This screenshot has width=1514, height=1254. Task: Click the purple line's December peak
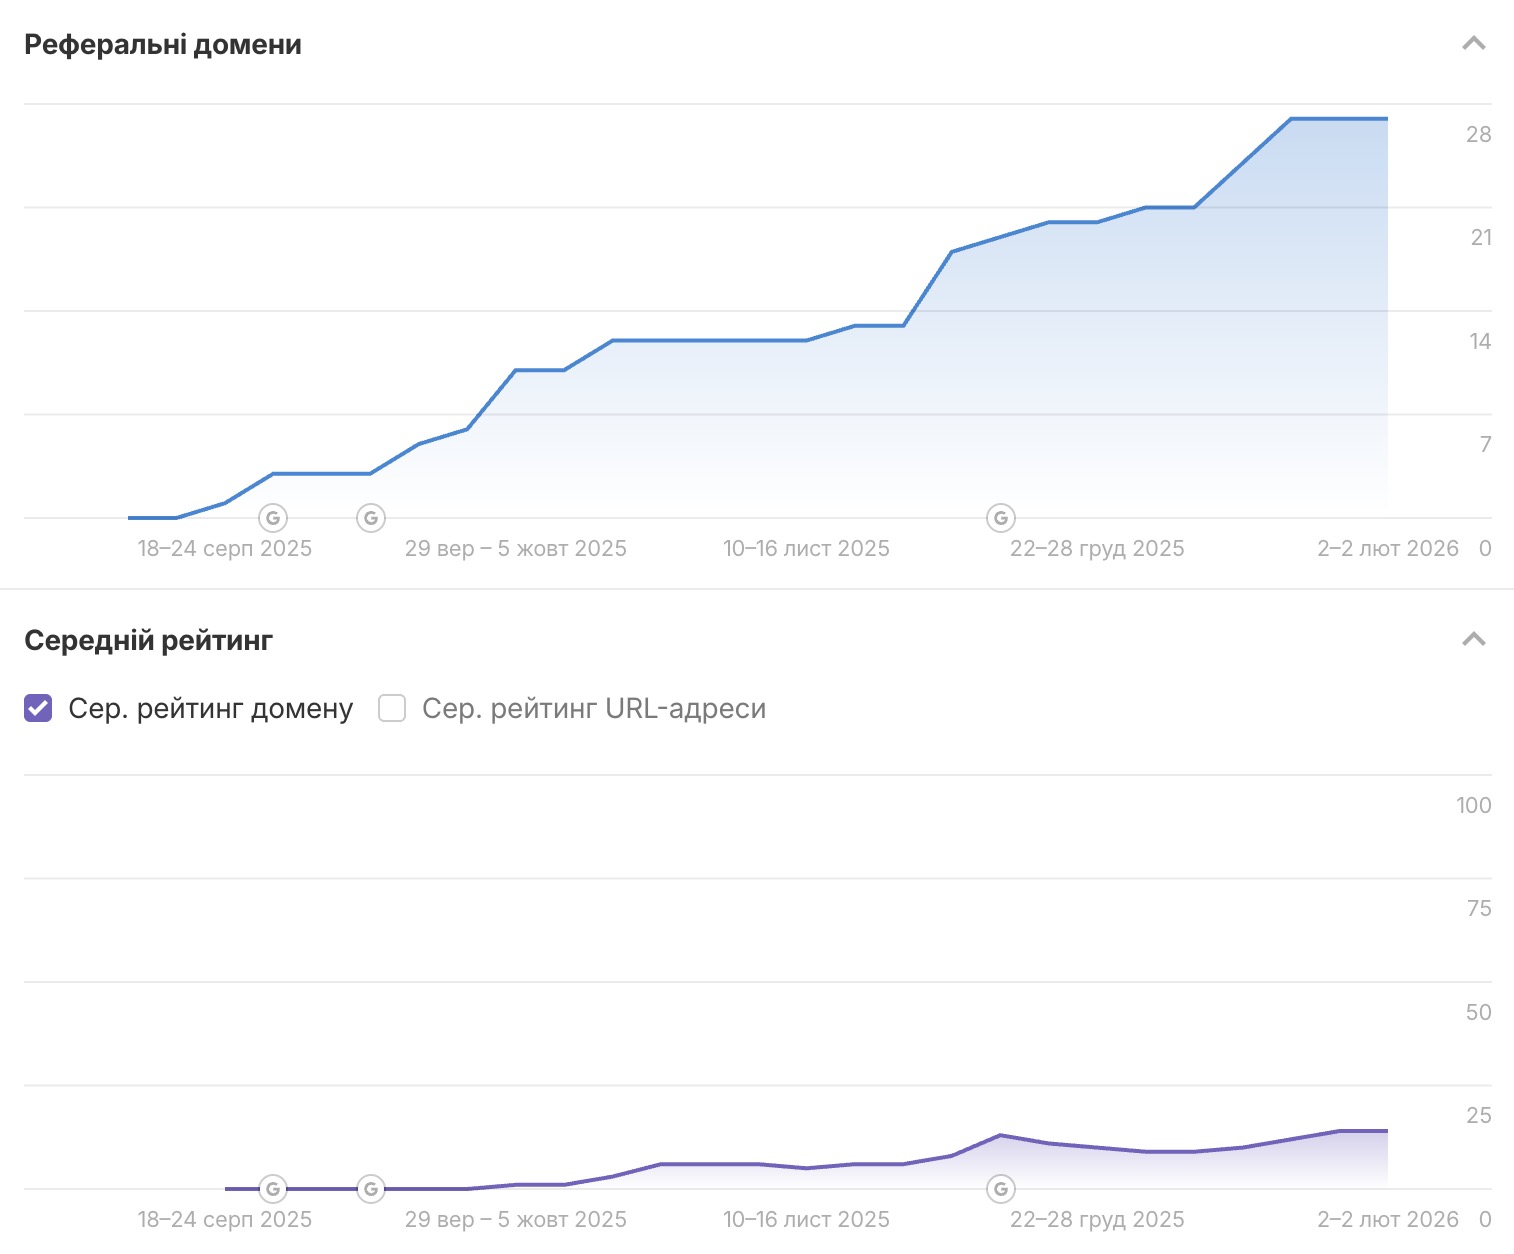[1000, 1135]
